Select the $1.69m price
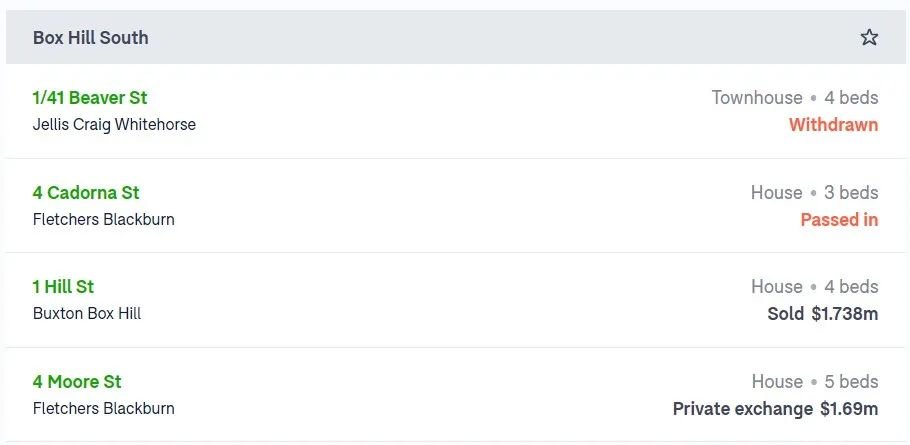This screenshot has width=910, height=445. pos(849,409)
